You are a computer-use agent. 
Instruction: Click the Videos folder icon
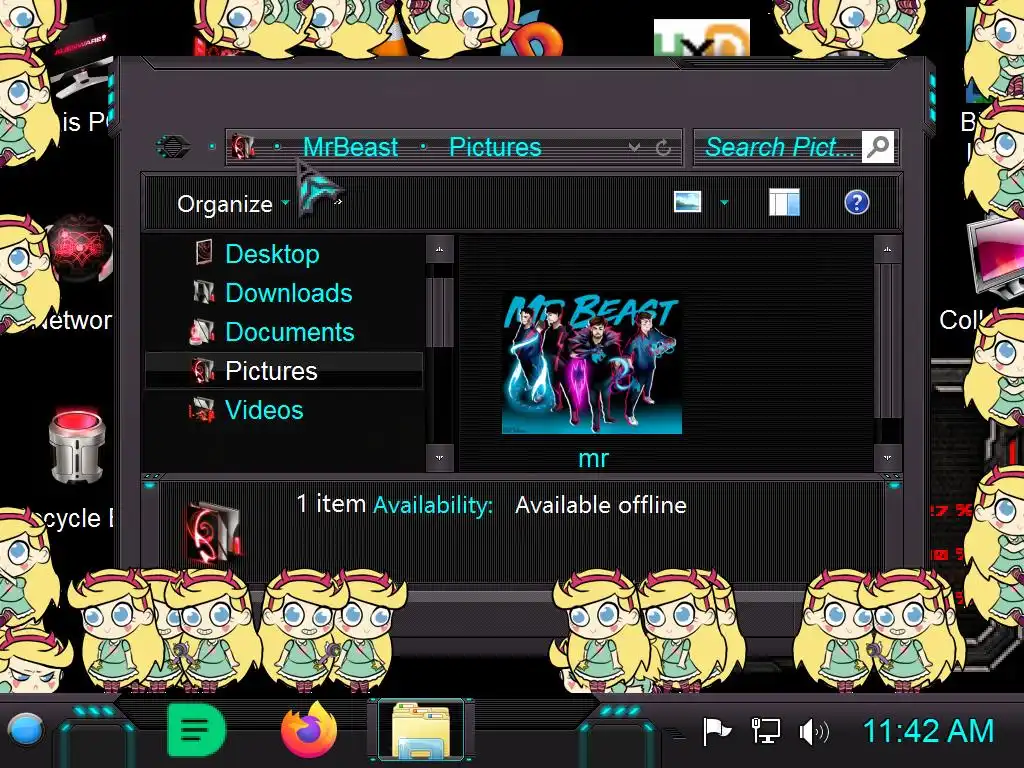[x=202, y=410]
